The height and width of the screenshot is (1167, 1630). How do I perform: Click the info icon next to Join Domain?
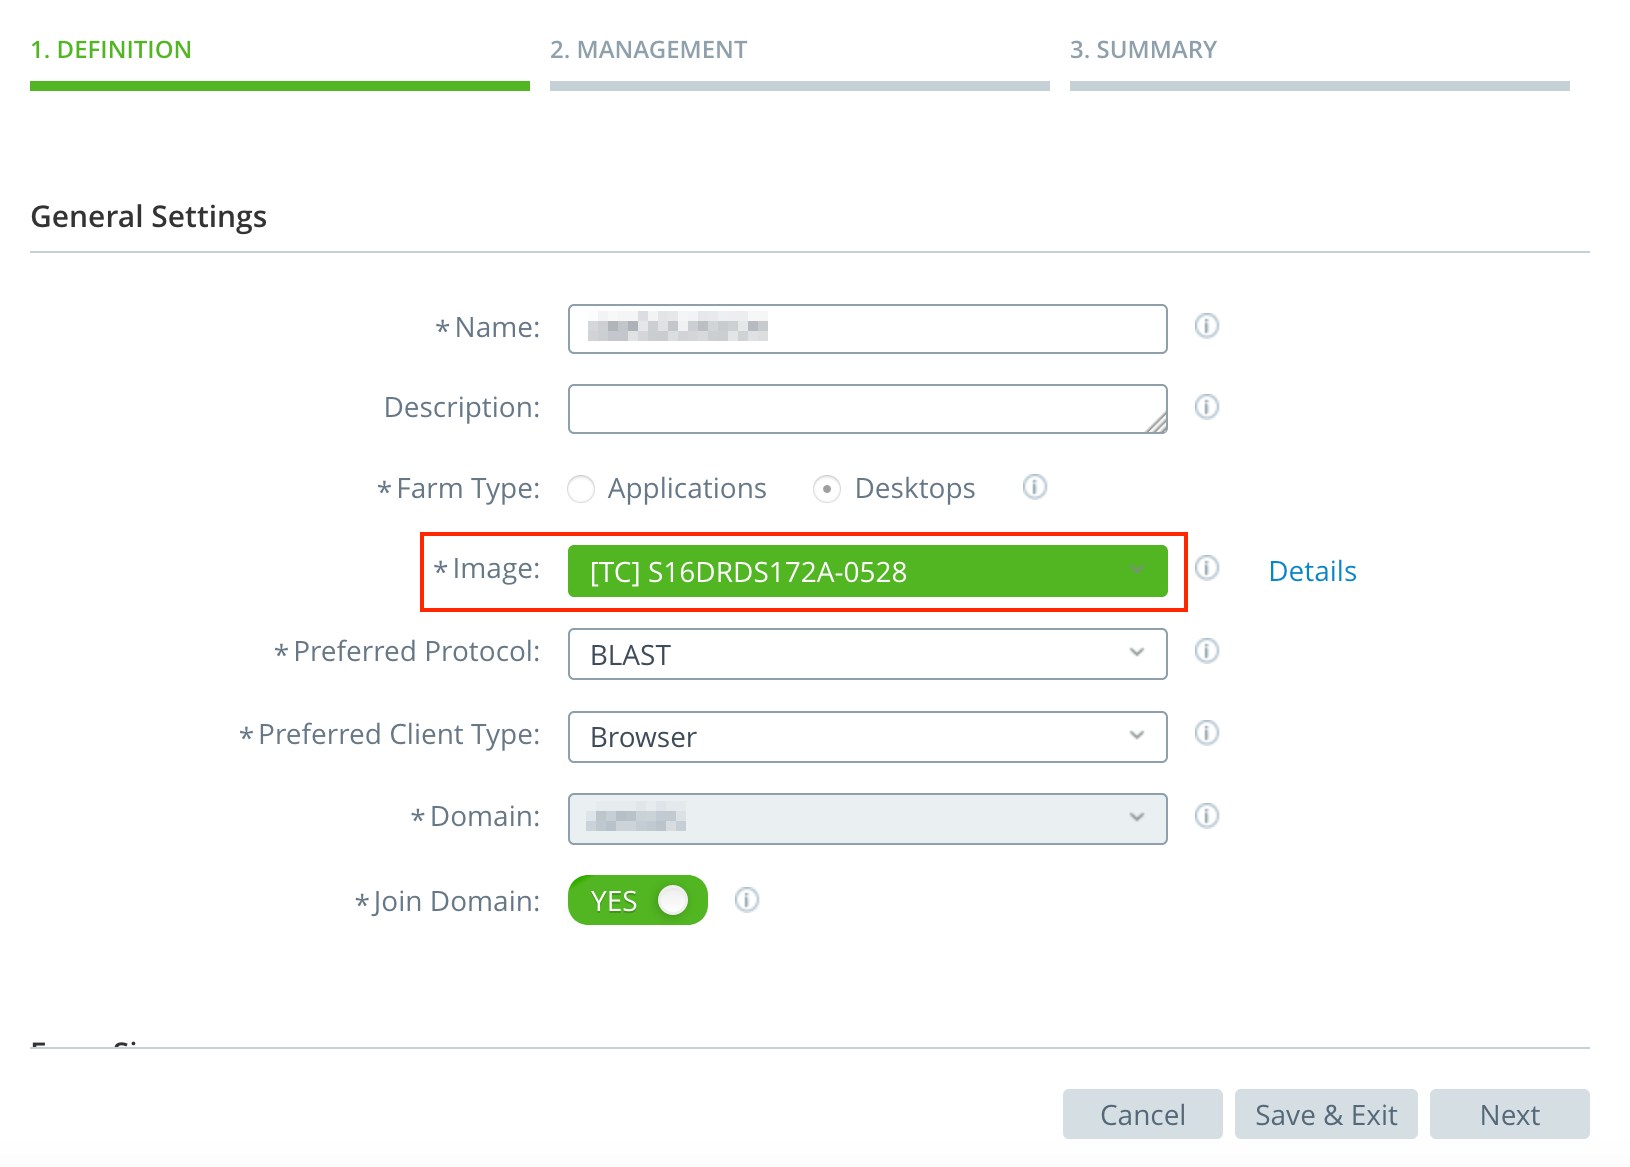coord(746,900)
